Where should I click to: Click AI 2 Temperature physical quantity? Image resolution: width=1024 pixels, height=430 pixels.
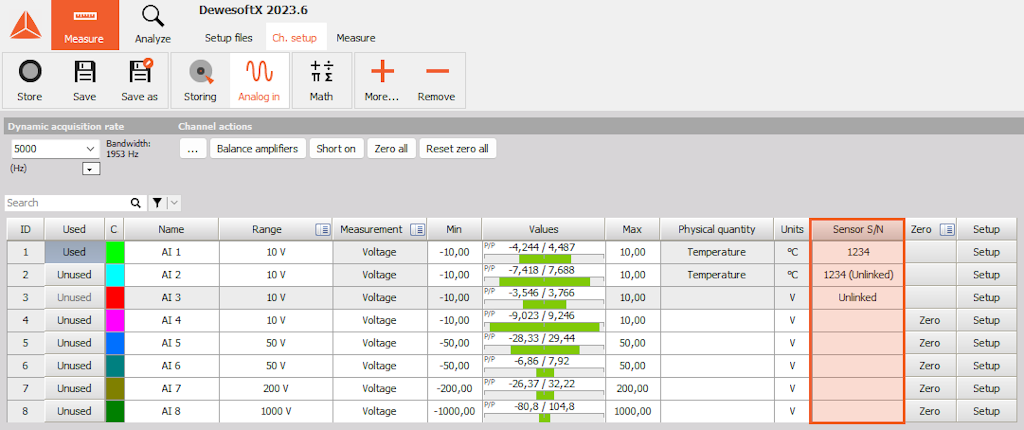pyautogui.click(x=716, y=275)
